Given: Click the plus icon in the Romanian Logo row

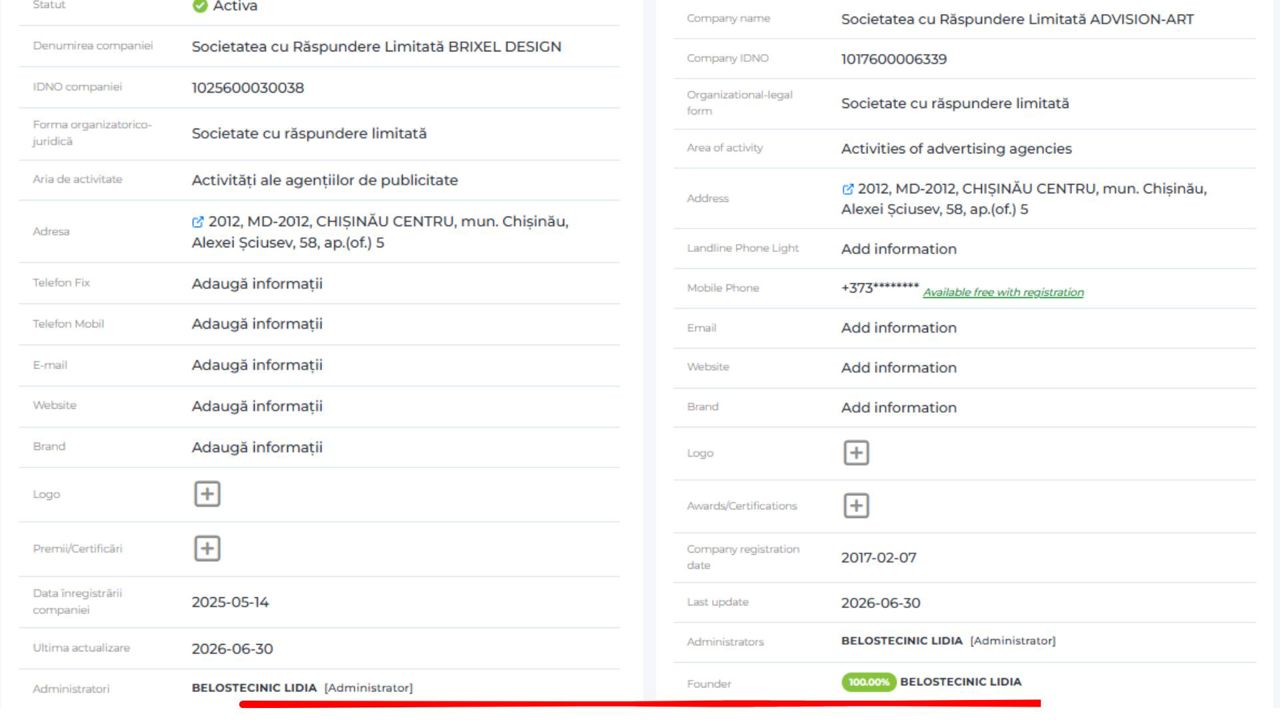Looking at the screenshot, I should (x=207, y=494).
